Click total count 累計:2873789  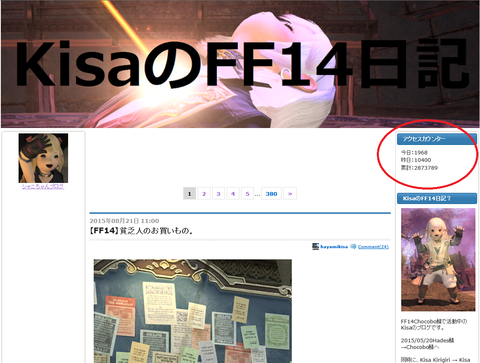pos(419,168)
